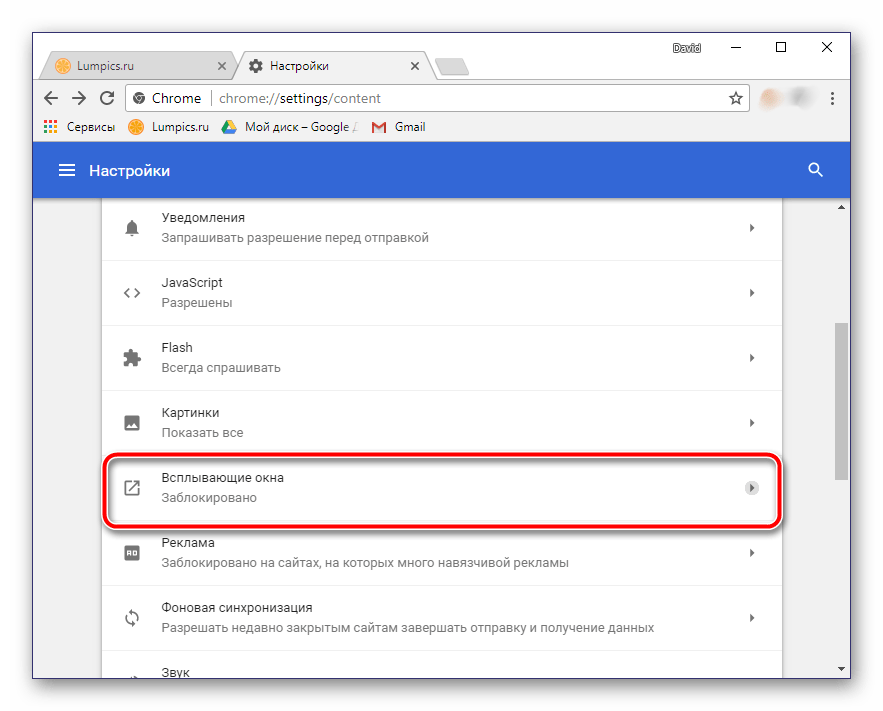Search settings with the magnifier icon
Screen dimensions: 883x711
click(x=815, y=169)
